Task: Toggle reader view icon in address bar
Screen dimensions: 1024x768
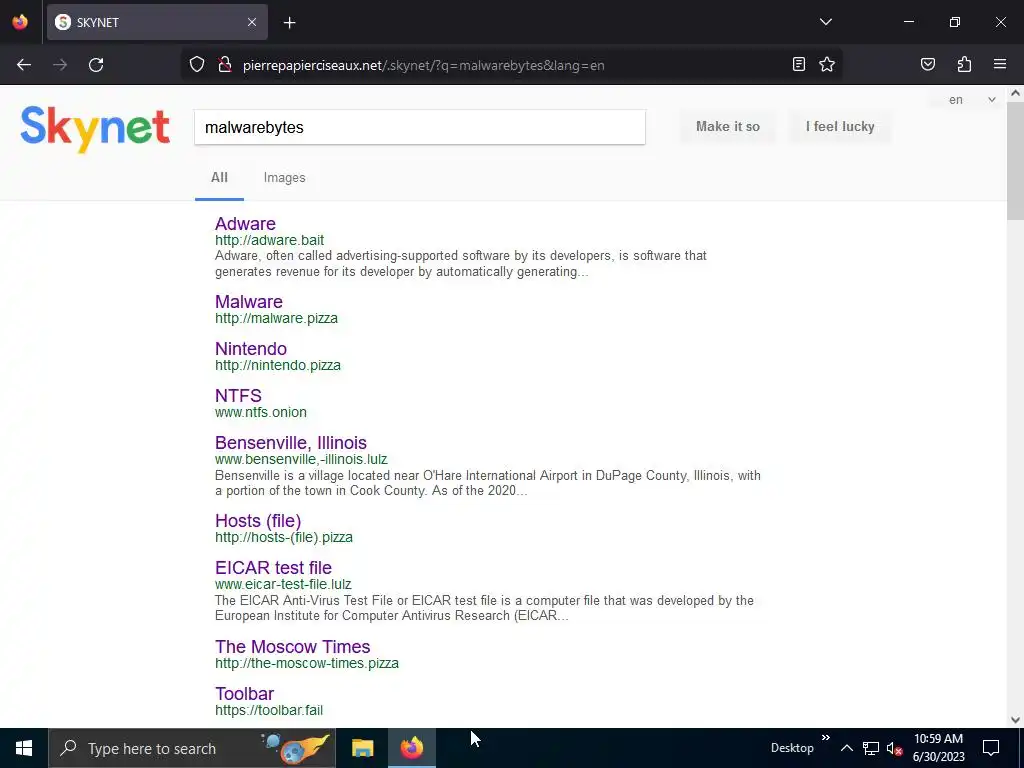Action: [x=798, y=64]
